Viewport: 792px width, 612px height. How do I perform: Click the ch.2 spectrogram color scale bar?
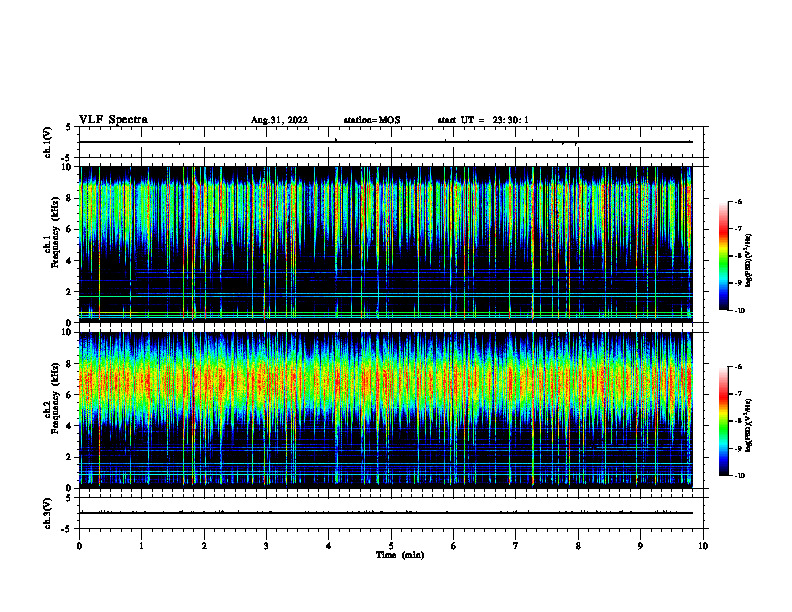724,421
